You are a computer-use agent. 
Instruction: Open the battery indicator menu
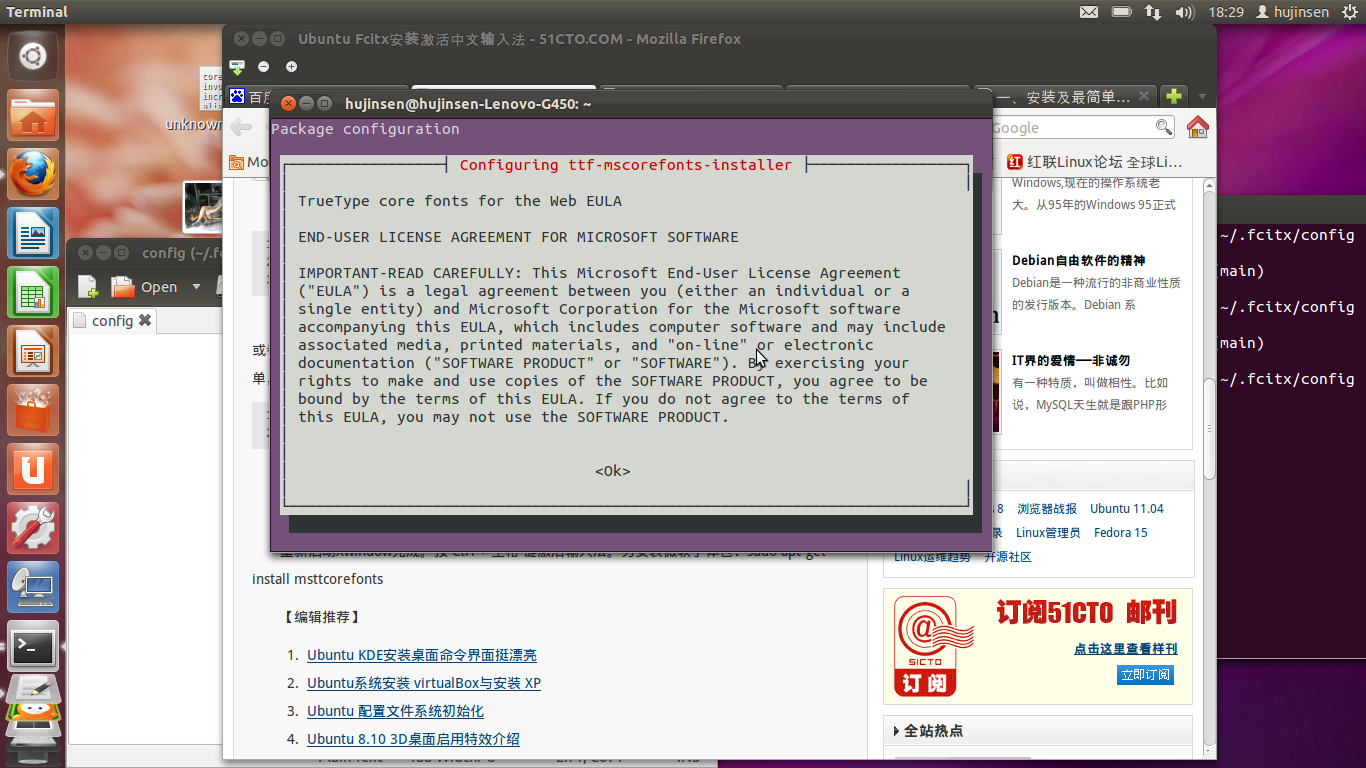[x=1121, y=12]
